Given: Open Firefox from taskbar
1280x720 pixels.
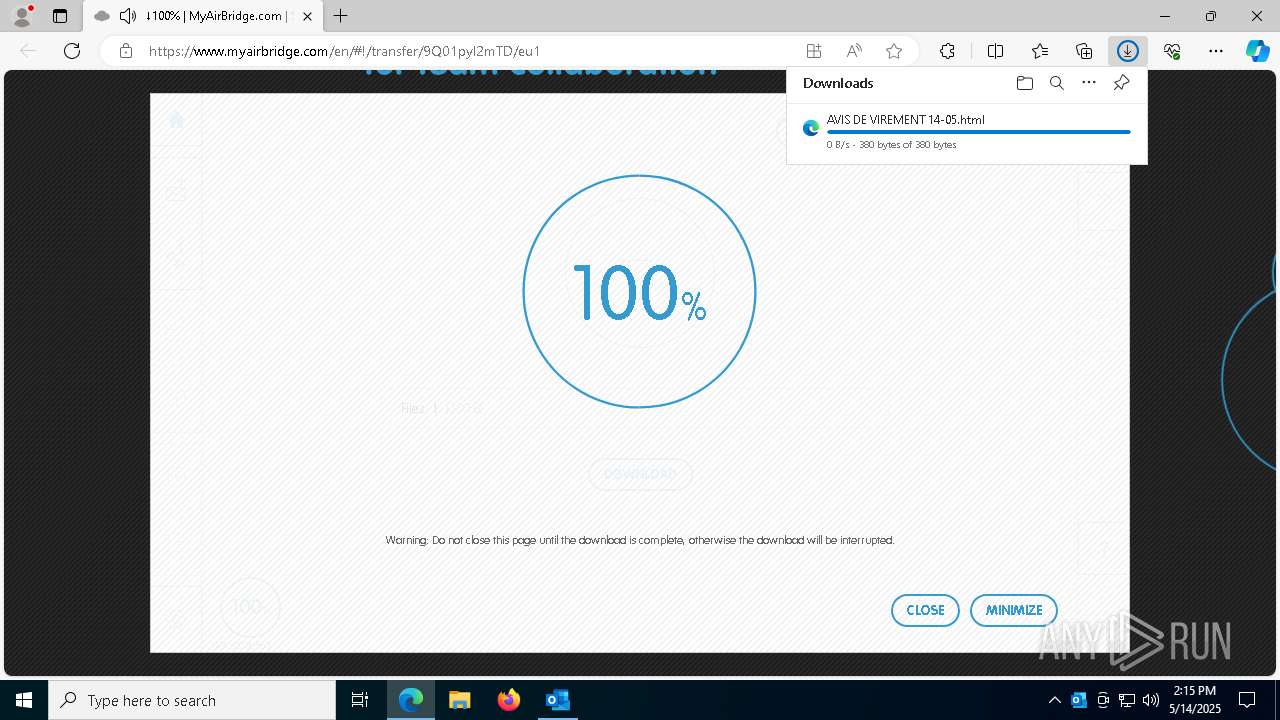Looking at the screenshot, I should (508, 700).
